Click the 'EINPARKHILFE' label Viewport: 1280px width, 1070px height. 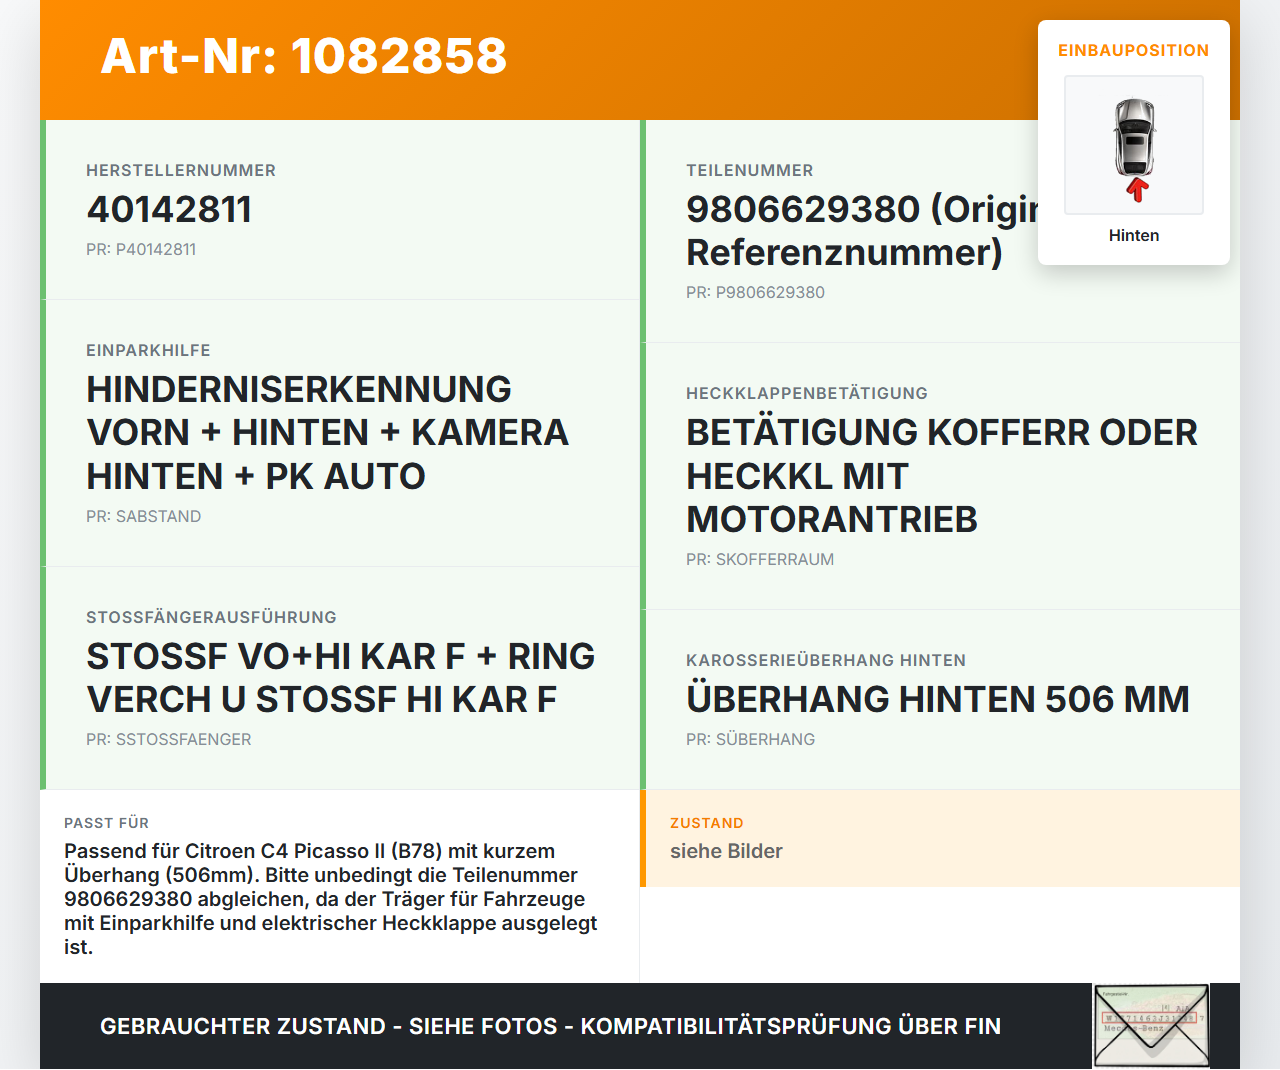coord(148,350)
